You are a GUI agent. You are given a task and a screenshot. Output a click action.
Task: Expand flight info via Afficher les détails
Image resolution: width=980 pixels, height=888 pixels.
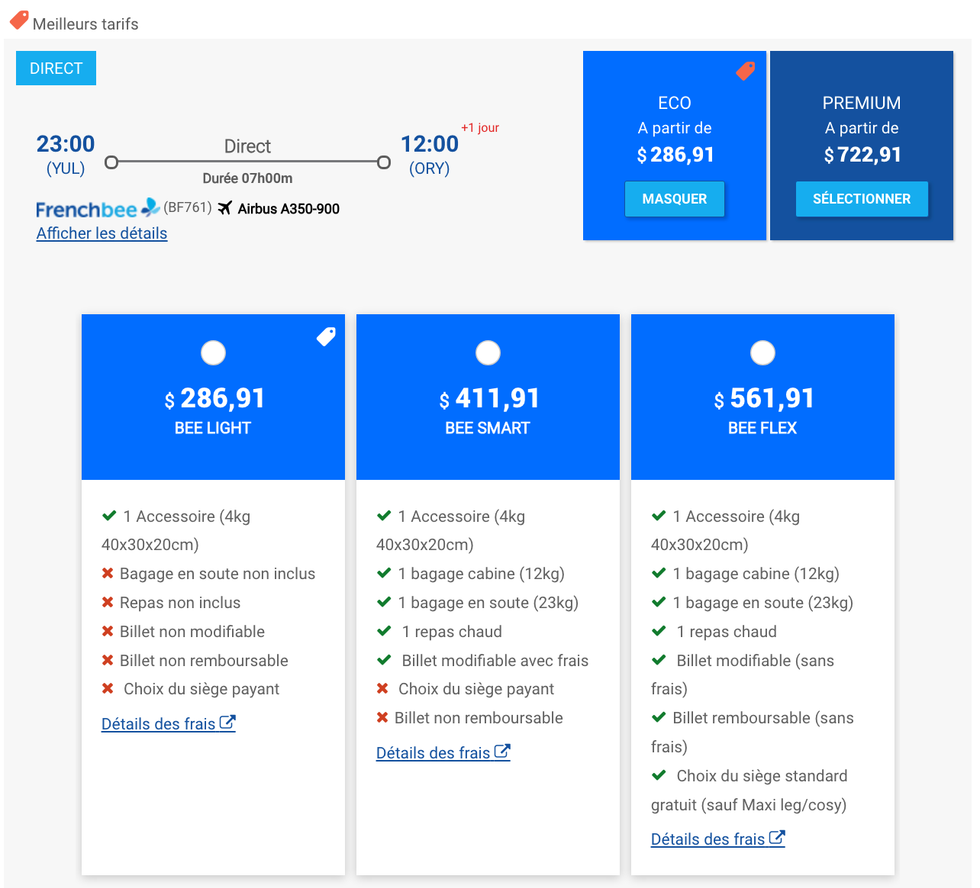pyautogui.click(x=102, y=233)
